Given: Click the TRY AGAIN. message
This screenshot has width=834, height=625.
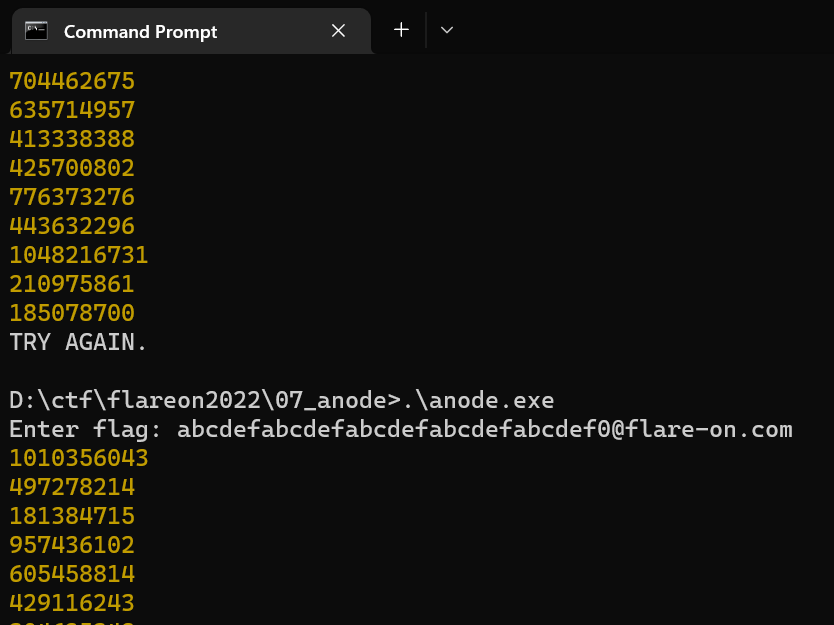Looking at the screenshot, I should 79,342.
